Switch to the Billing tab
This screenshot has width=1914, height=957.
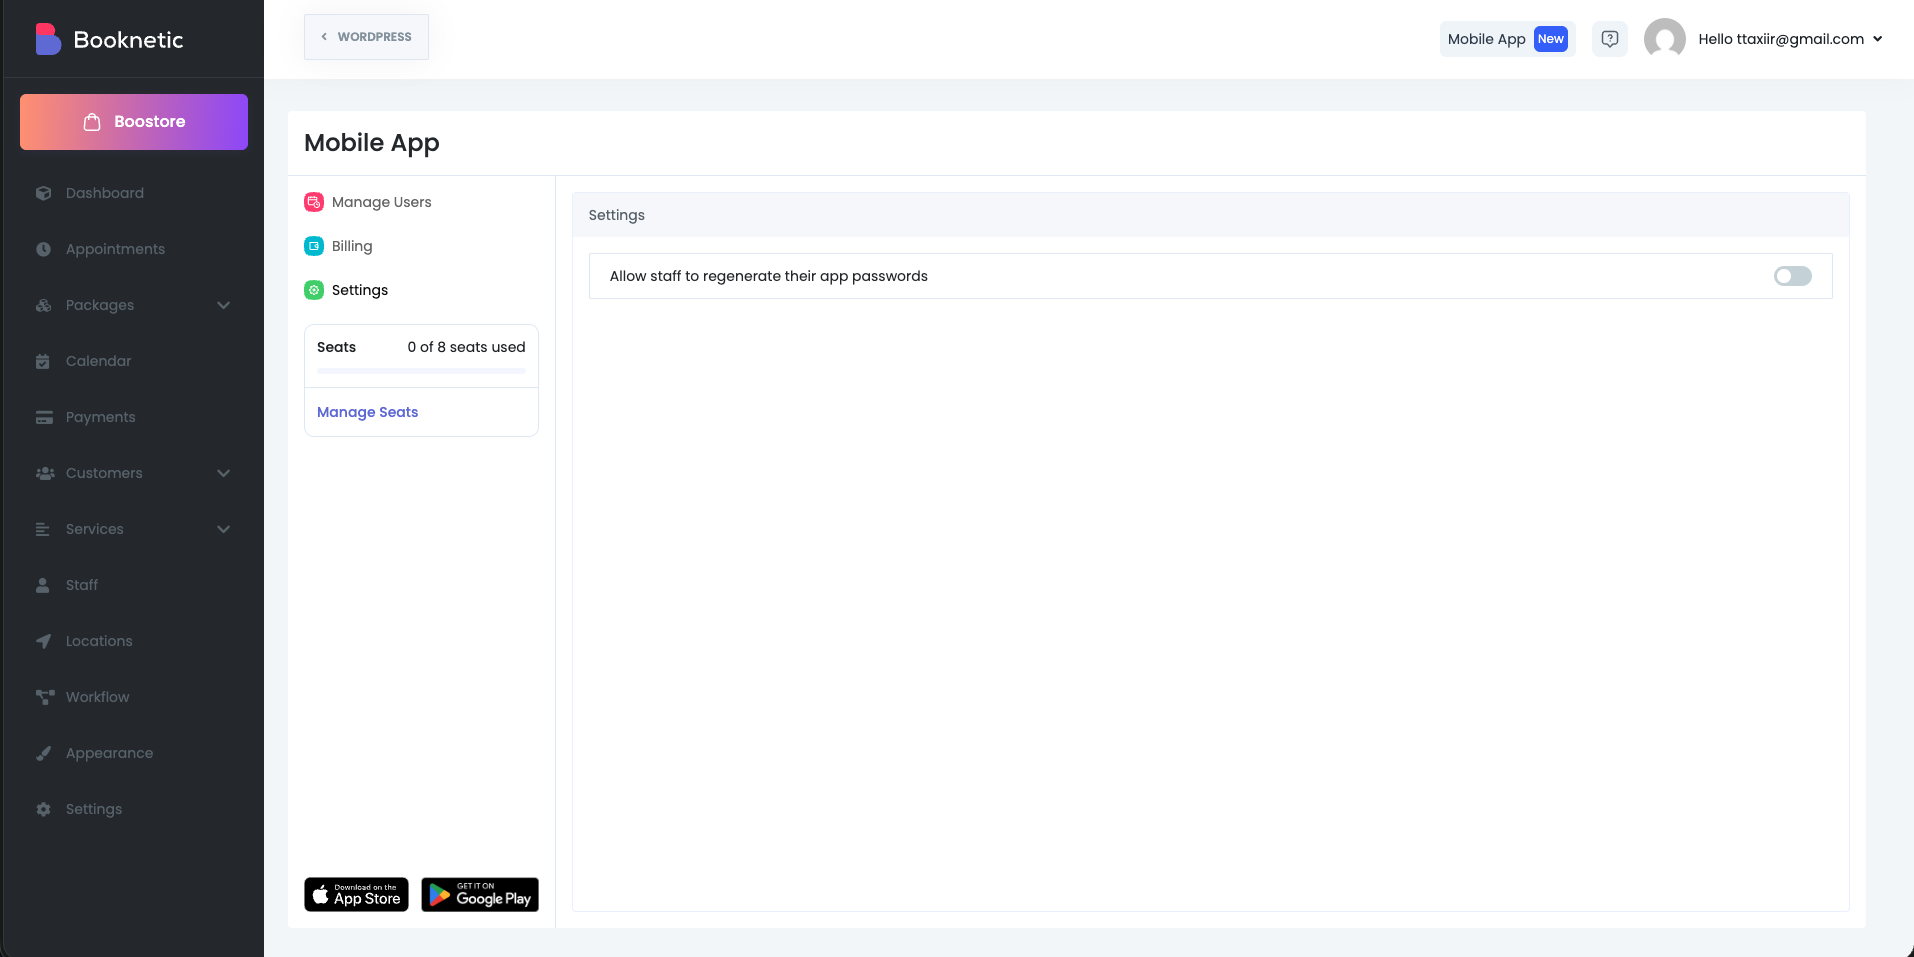(x=351, y=246)
